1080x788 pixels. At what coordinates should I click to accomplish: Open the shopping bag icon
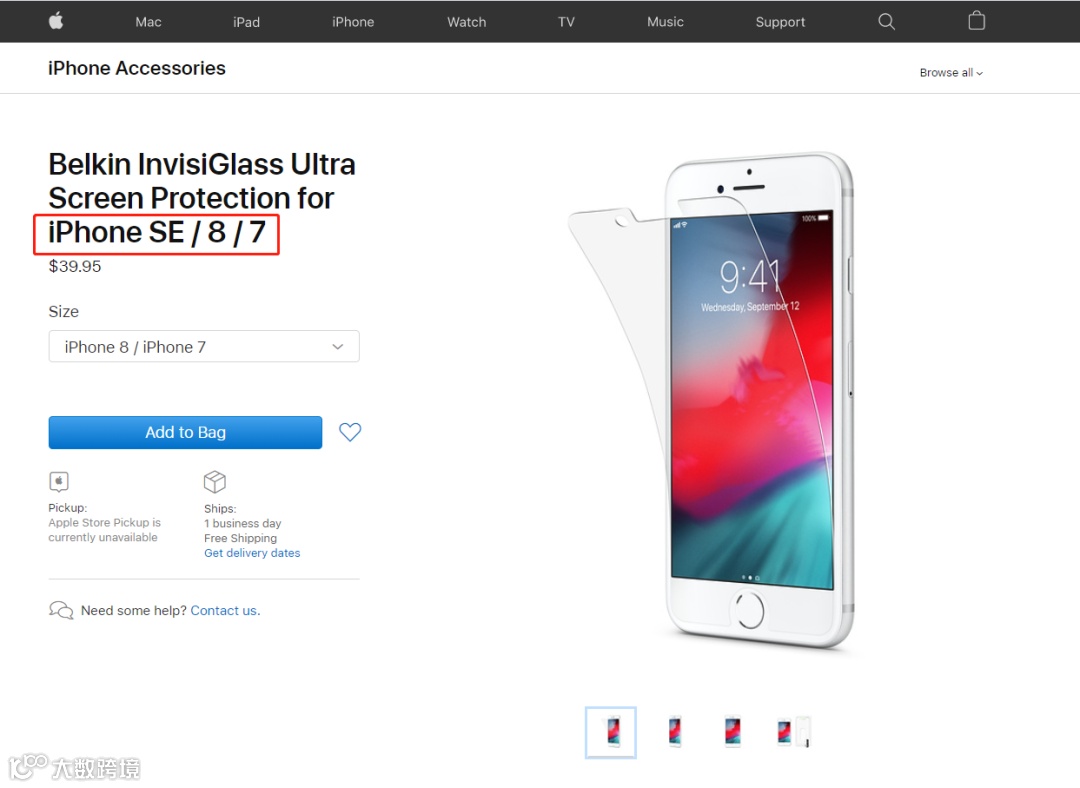click(976, 21)
